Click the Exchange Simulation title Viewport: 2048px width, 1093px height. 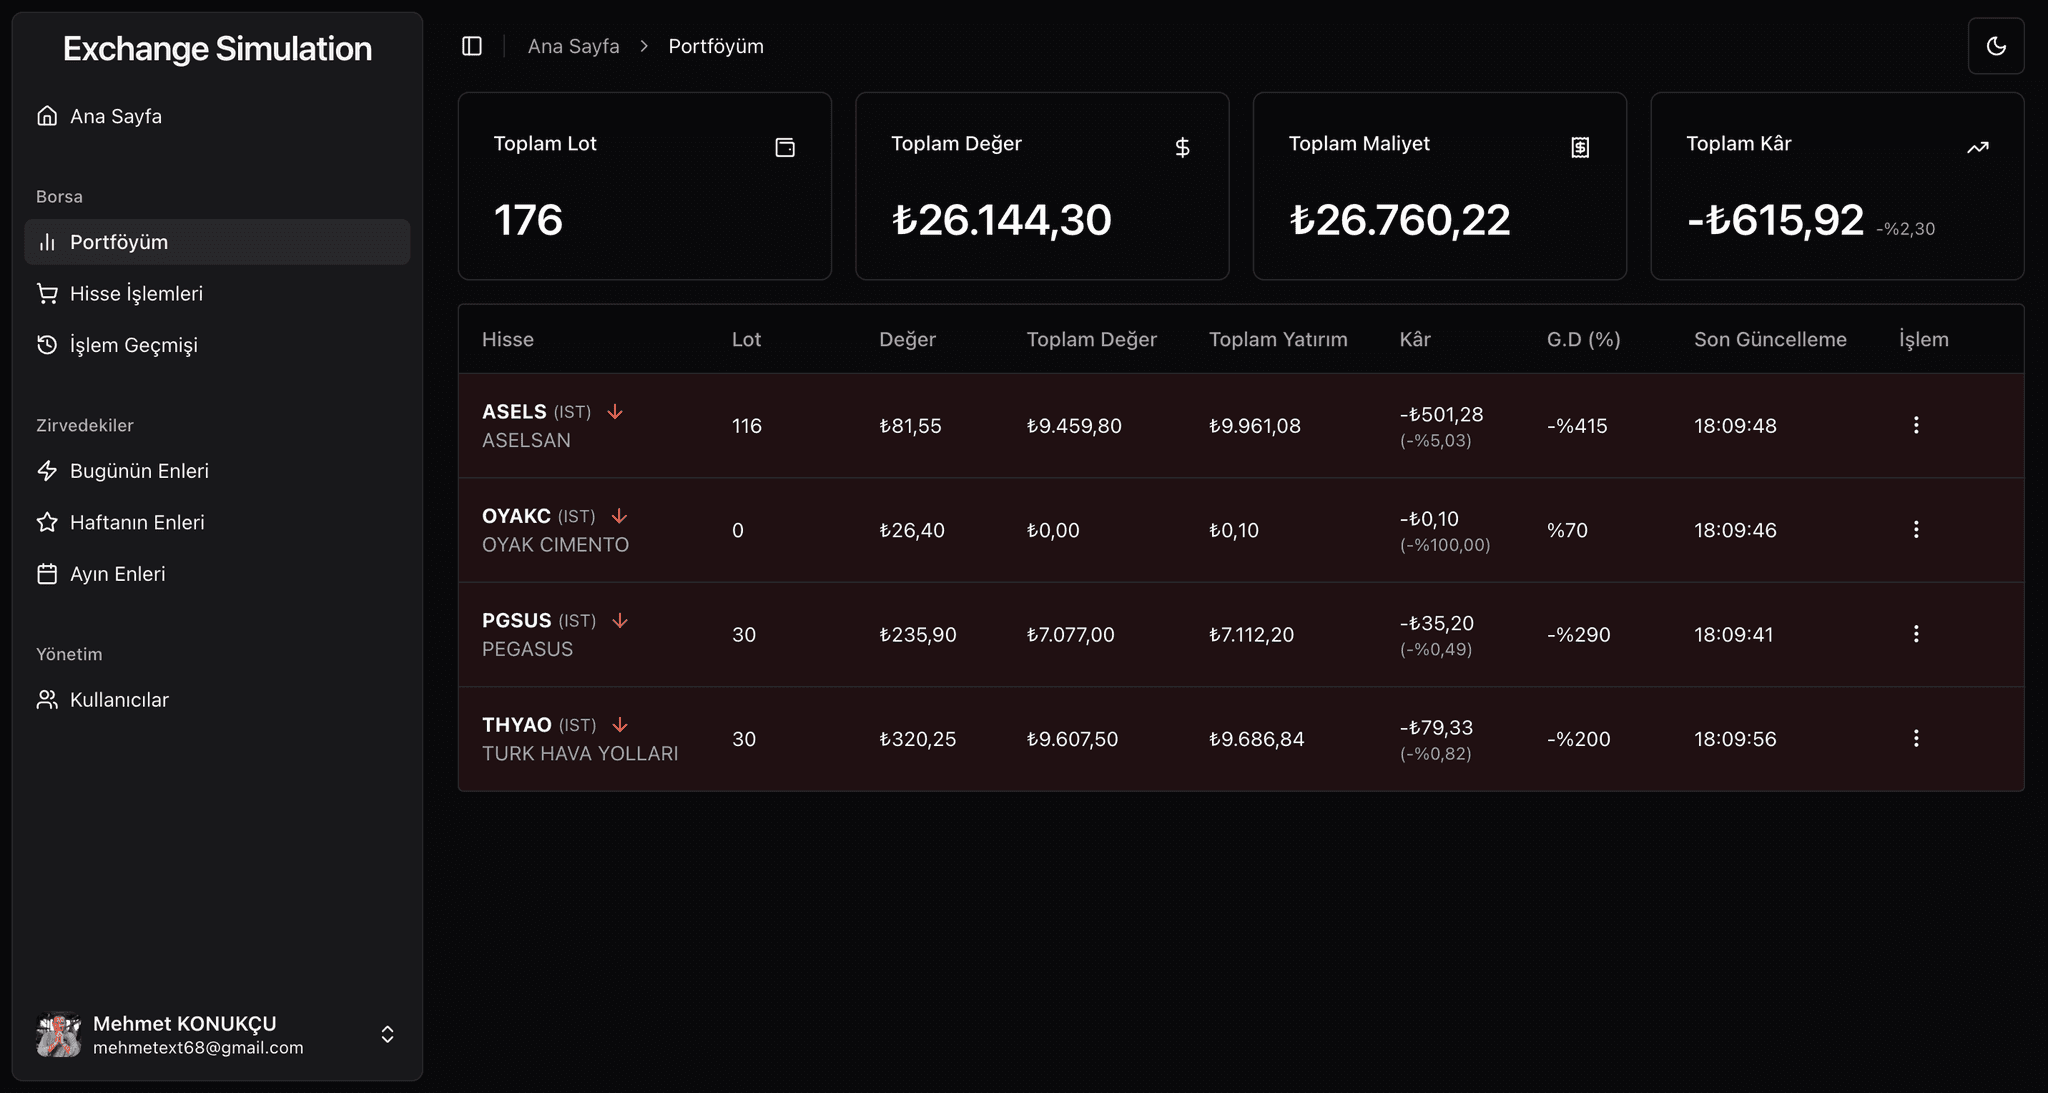217,49
